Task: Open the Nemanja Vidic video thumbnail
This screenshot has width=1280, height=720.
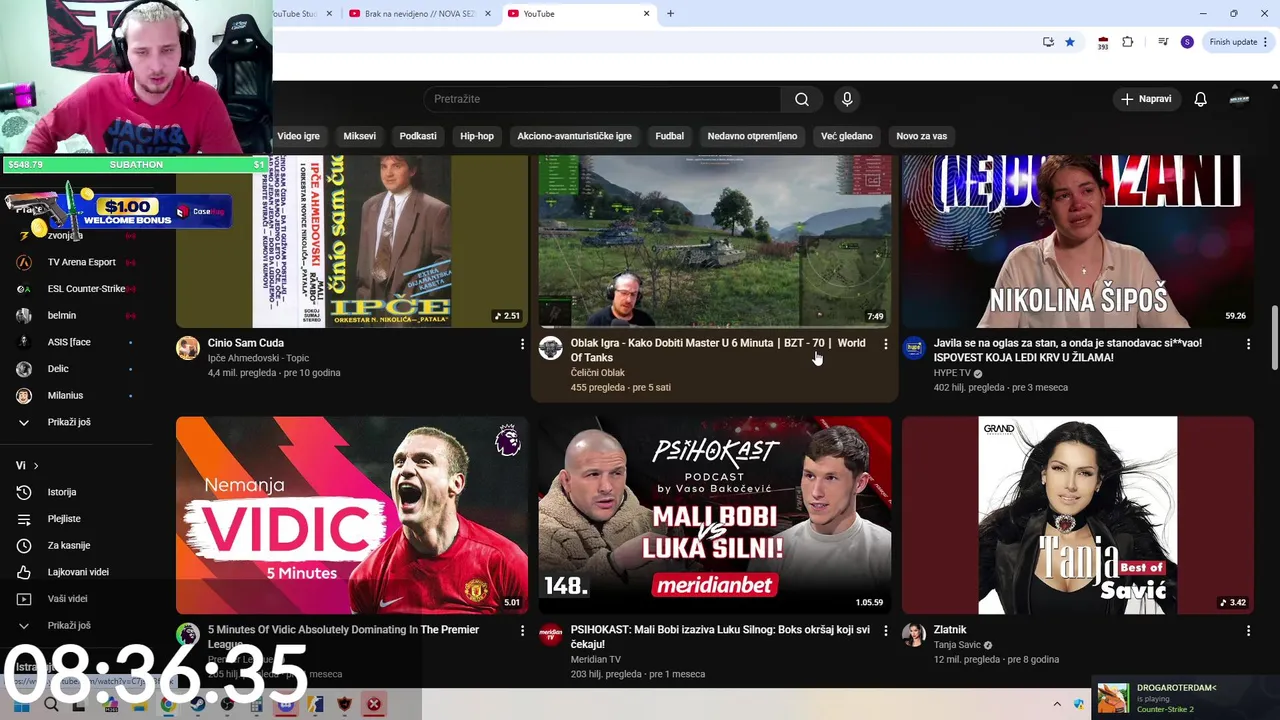Action: 352,515
